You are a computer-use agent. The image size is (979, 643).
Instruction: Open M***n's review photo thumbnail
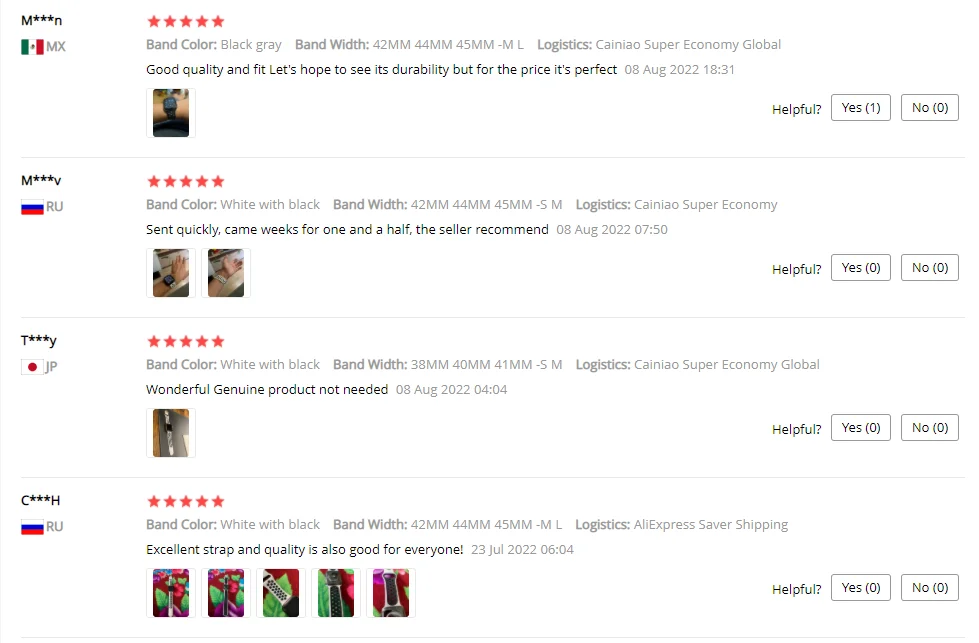(170, 113)
